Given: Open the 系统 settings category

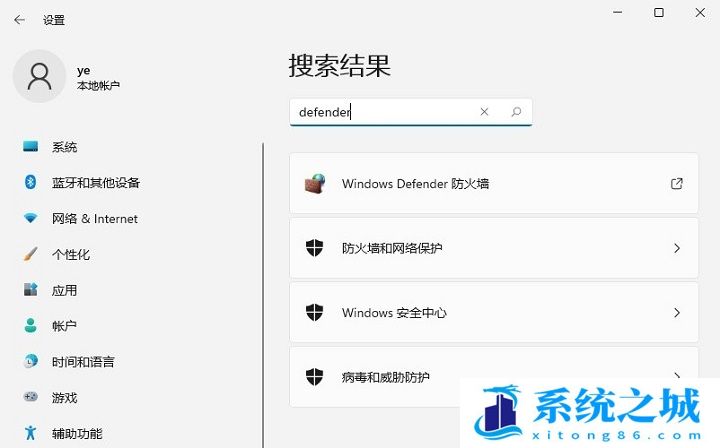Looking at the screenshot, I should [x=65, y=147].
